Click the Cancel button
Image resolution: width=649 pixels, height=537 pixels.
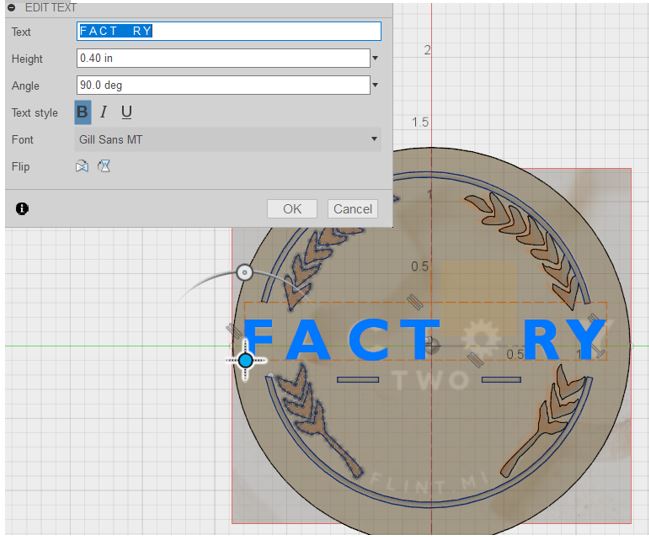353,209
